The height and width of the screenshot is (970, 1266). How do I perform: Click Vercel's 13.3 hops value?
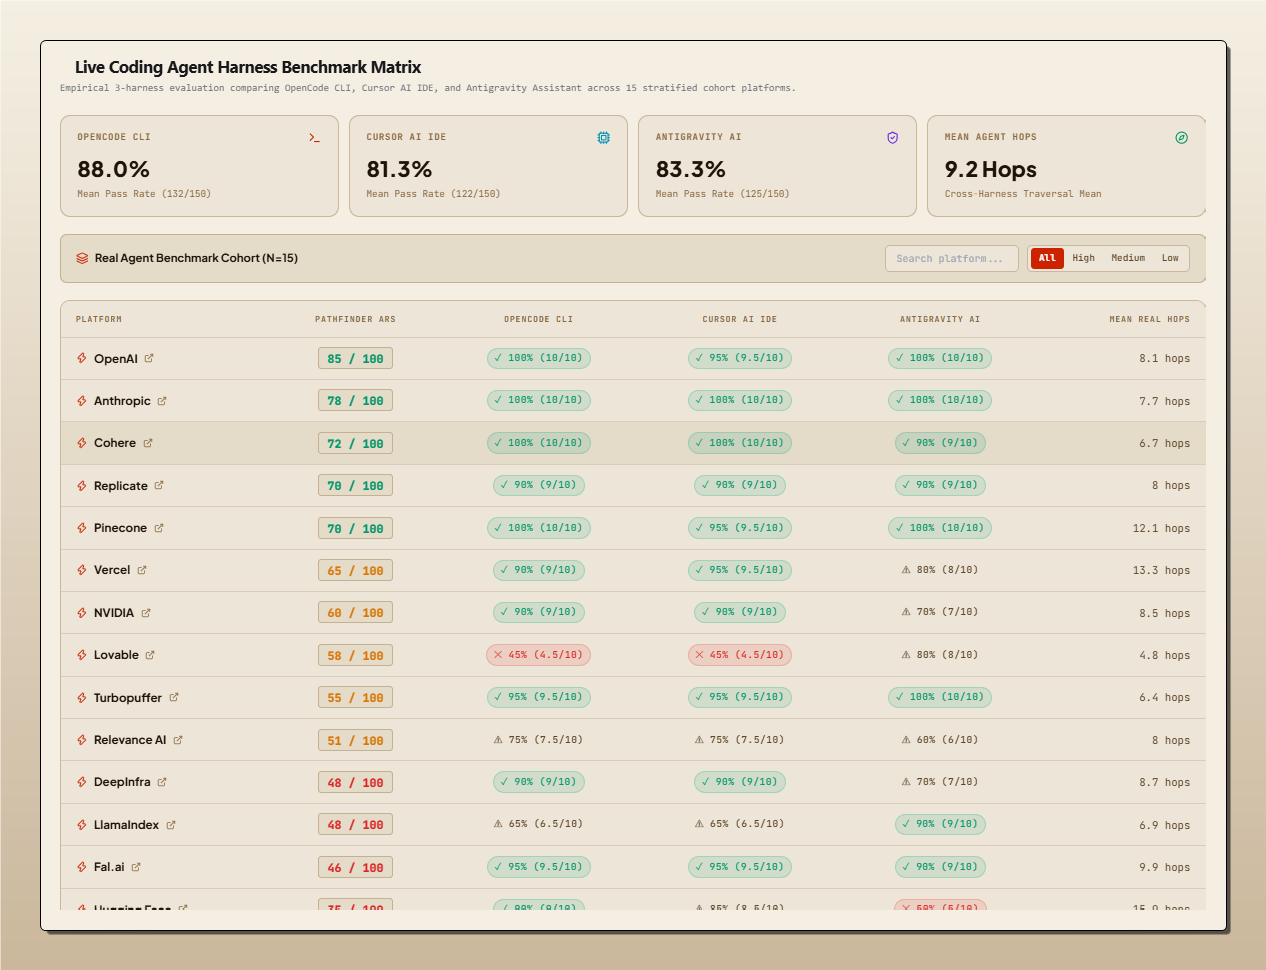(1161, 570)
